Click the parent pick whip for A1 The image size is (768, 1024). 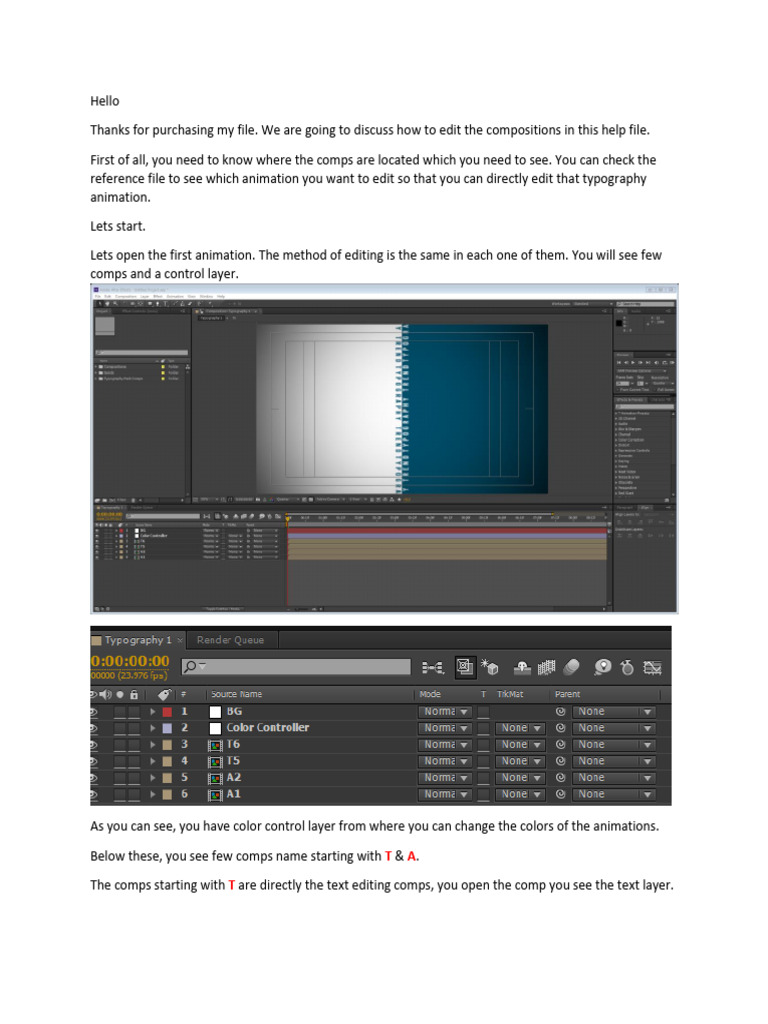(560, 794)
